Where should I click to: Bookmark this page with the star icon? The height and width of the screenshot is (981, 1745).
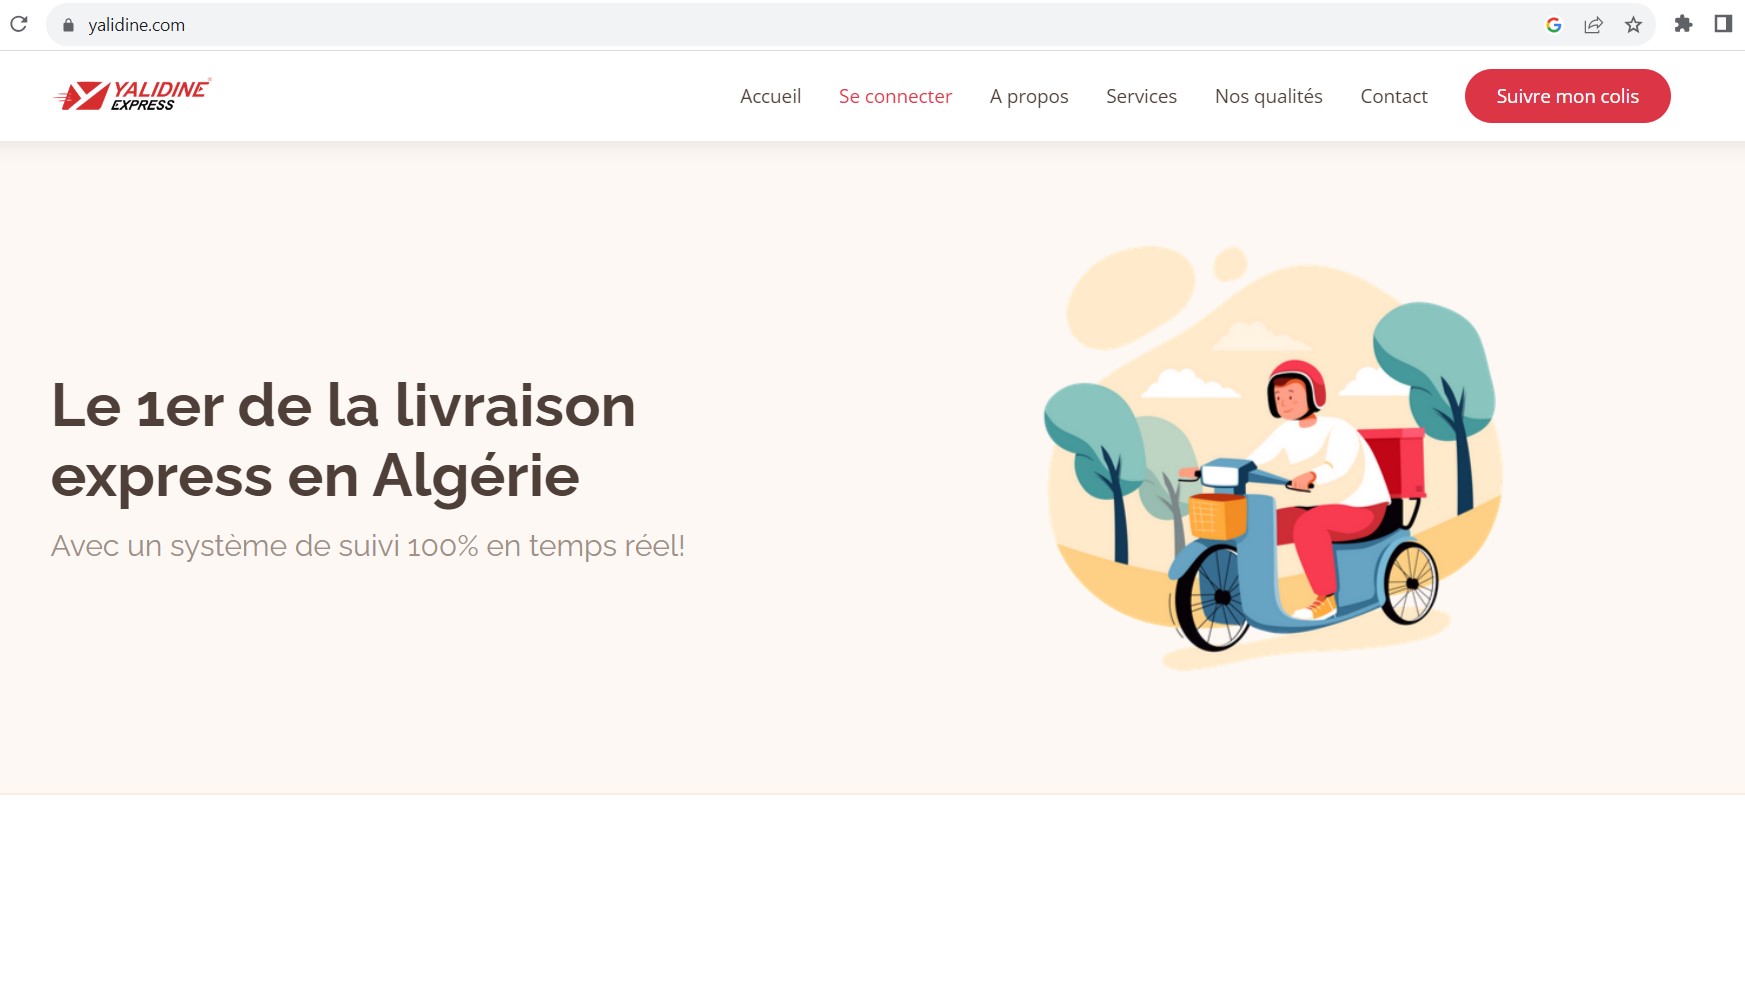[x=1633, y=25]
